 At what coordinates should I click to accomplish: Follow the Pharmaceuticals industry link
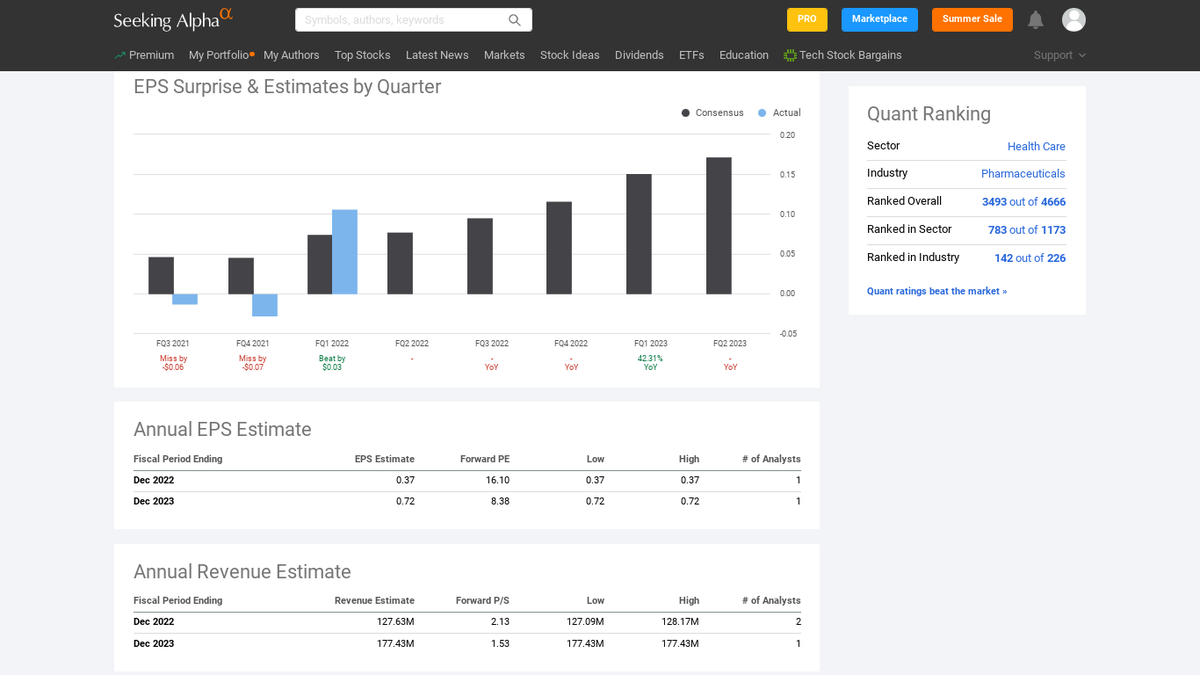[1023, 174]
